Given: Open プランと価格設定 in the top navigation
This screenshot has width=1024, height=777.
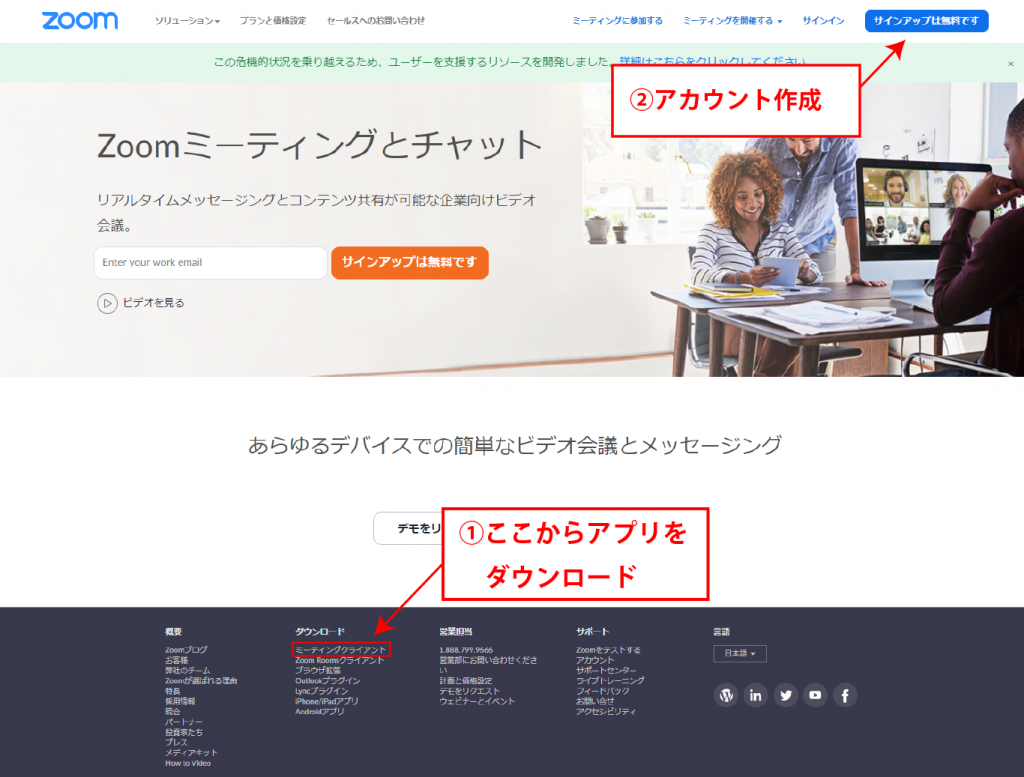Looking at the screenshot, I should pyautogui.click(x=272, y=21).
